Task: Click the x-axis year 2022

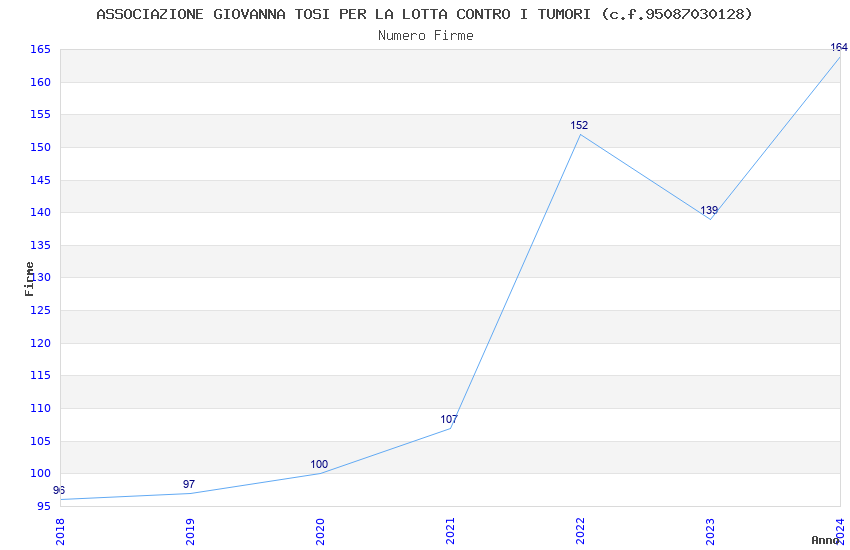Action: tap(580, 532)
